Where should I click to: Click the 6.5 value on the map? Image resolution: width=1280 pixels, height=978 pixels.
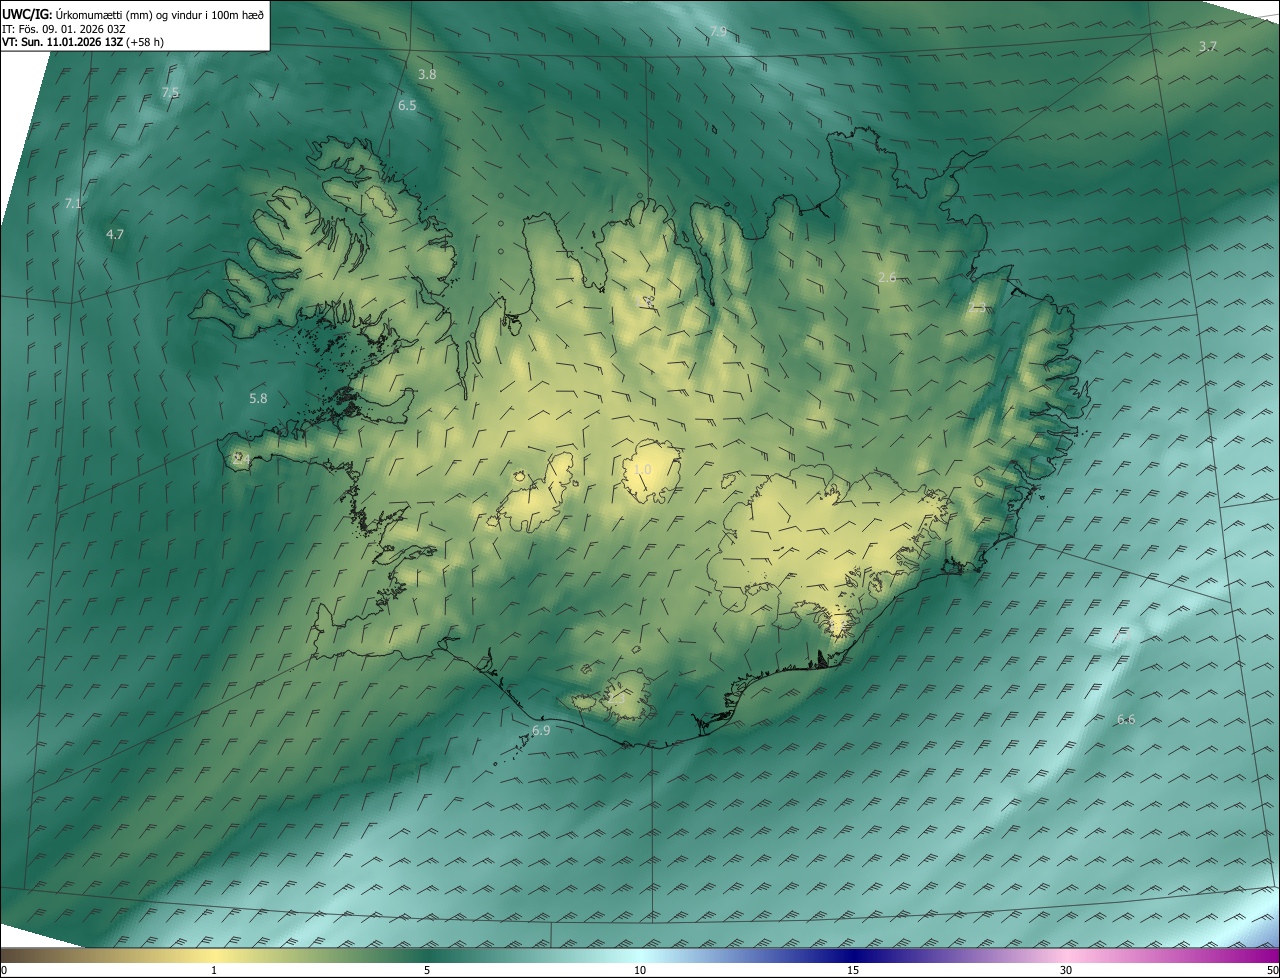tap(407, 105)
